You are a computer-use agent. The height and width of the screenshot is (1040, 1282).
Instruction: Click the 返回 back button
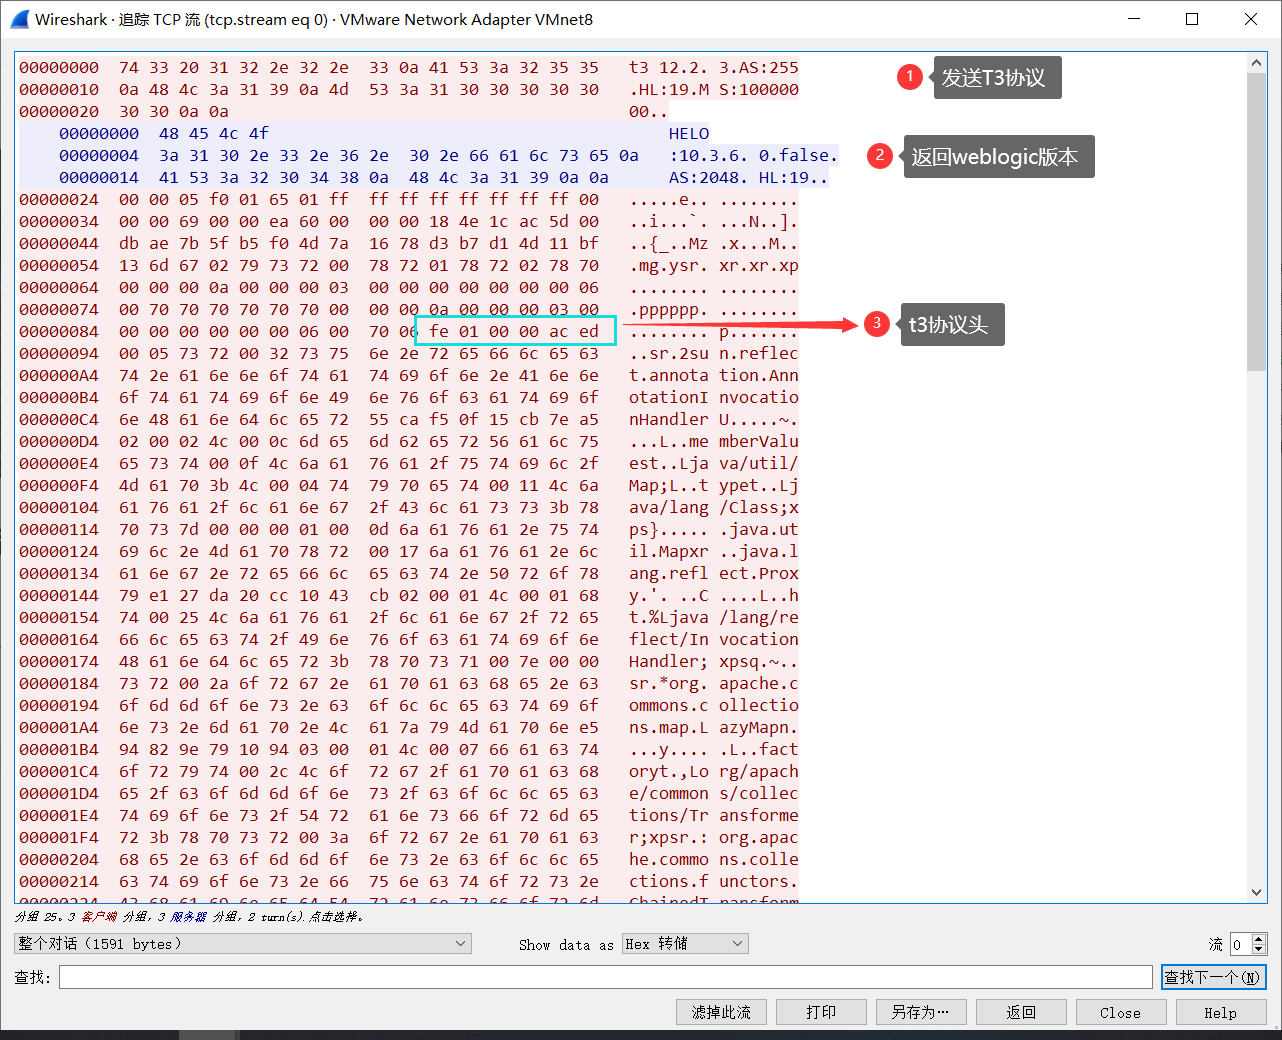pos(1021,1012)
